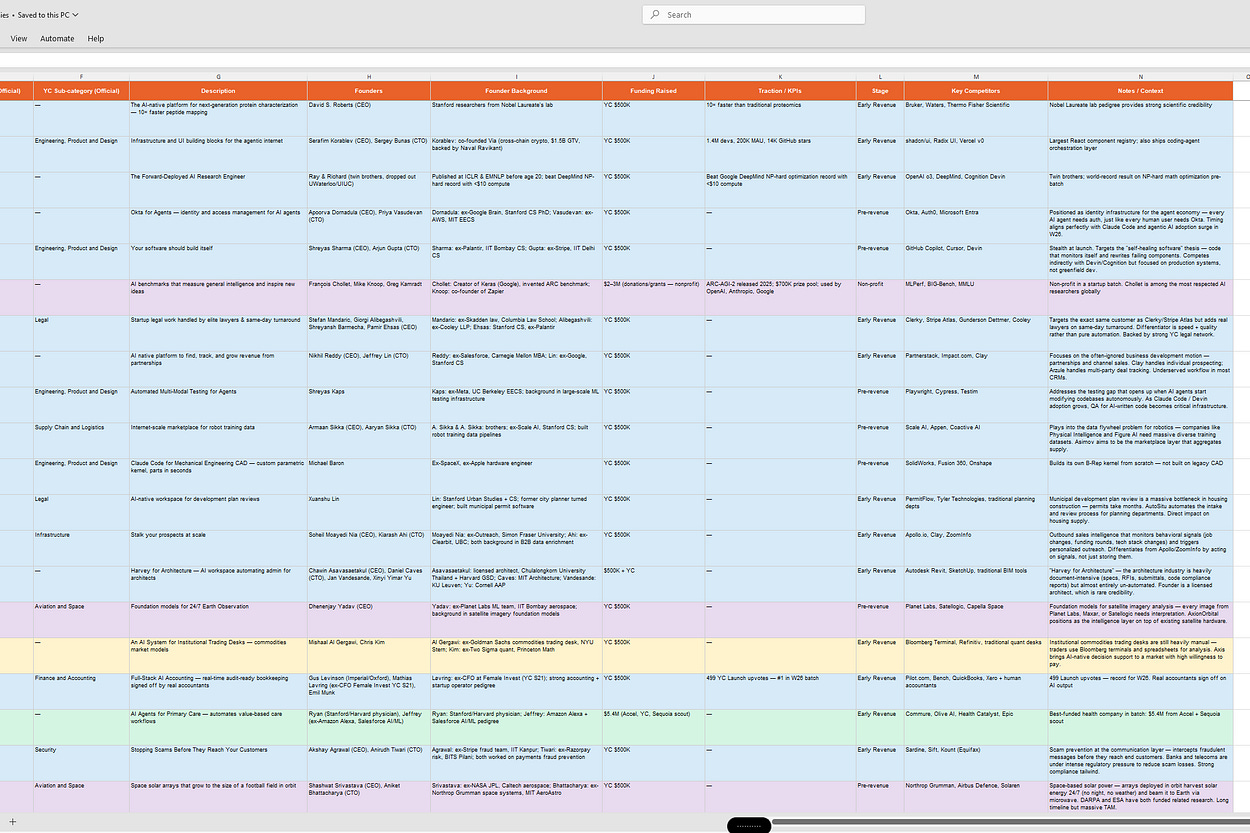Open the View ribbon tab

coord(19,38)
